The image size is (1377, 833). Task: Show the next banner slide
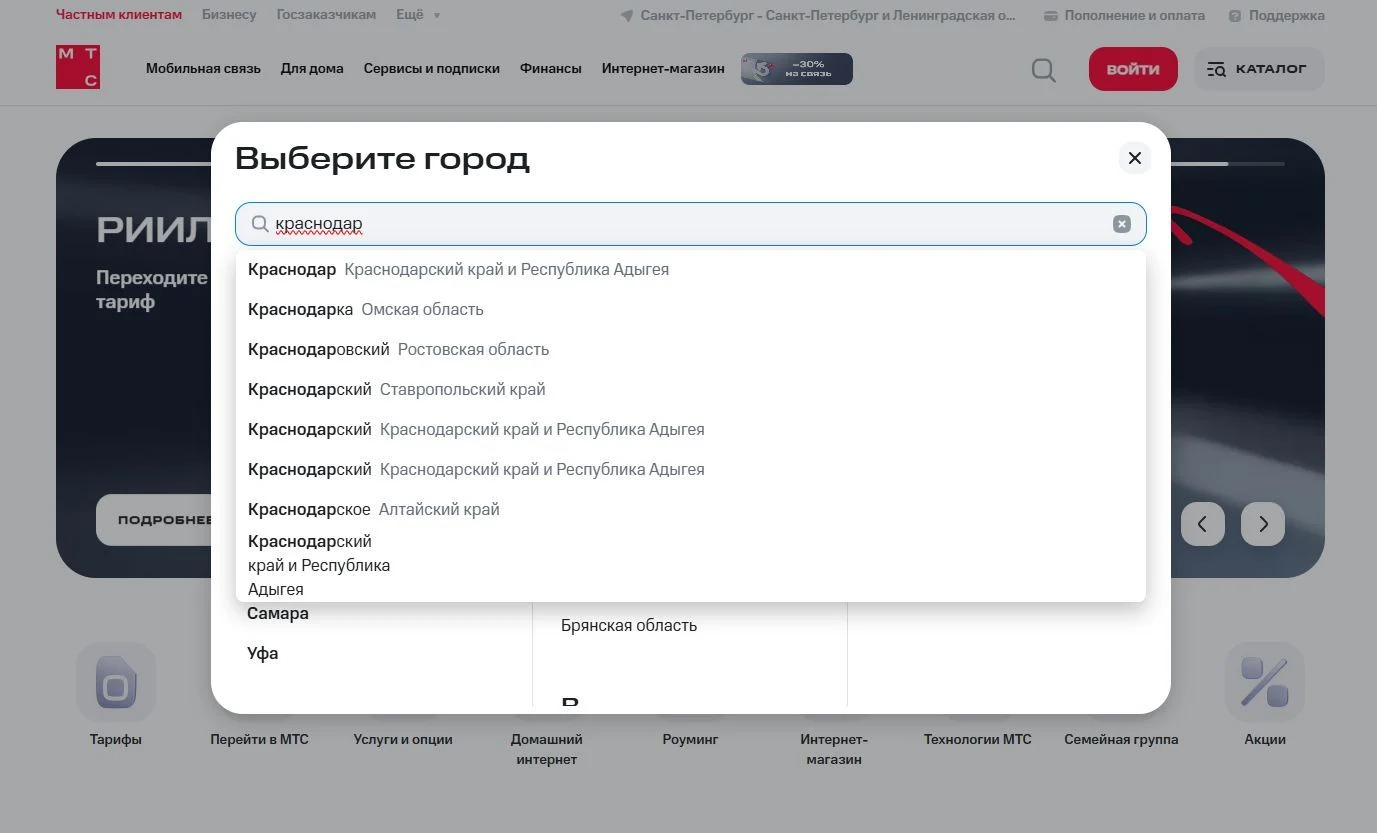1263,524
